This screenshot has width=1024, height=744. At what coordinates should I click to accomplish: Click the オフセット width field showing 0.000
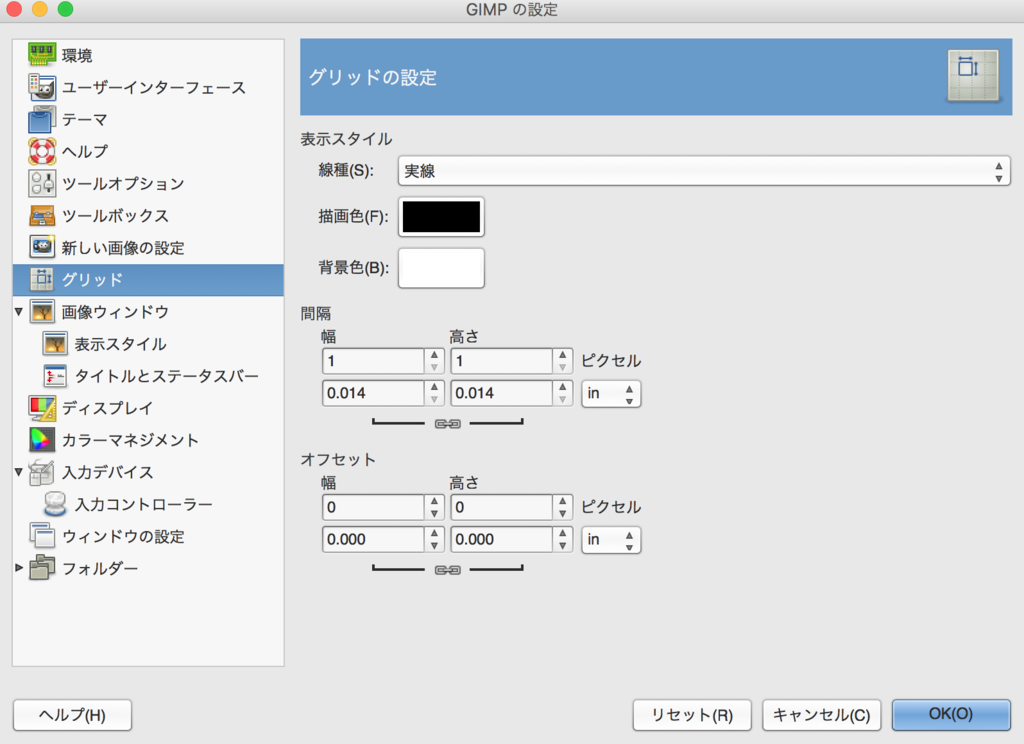coord(374,540)
